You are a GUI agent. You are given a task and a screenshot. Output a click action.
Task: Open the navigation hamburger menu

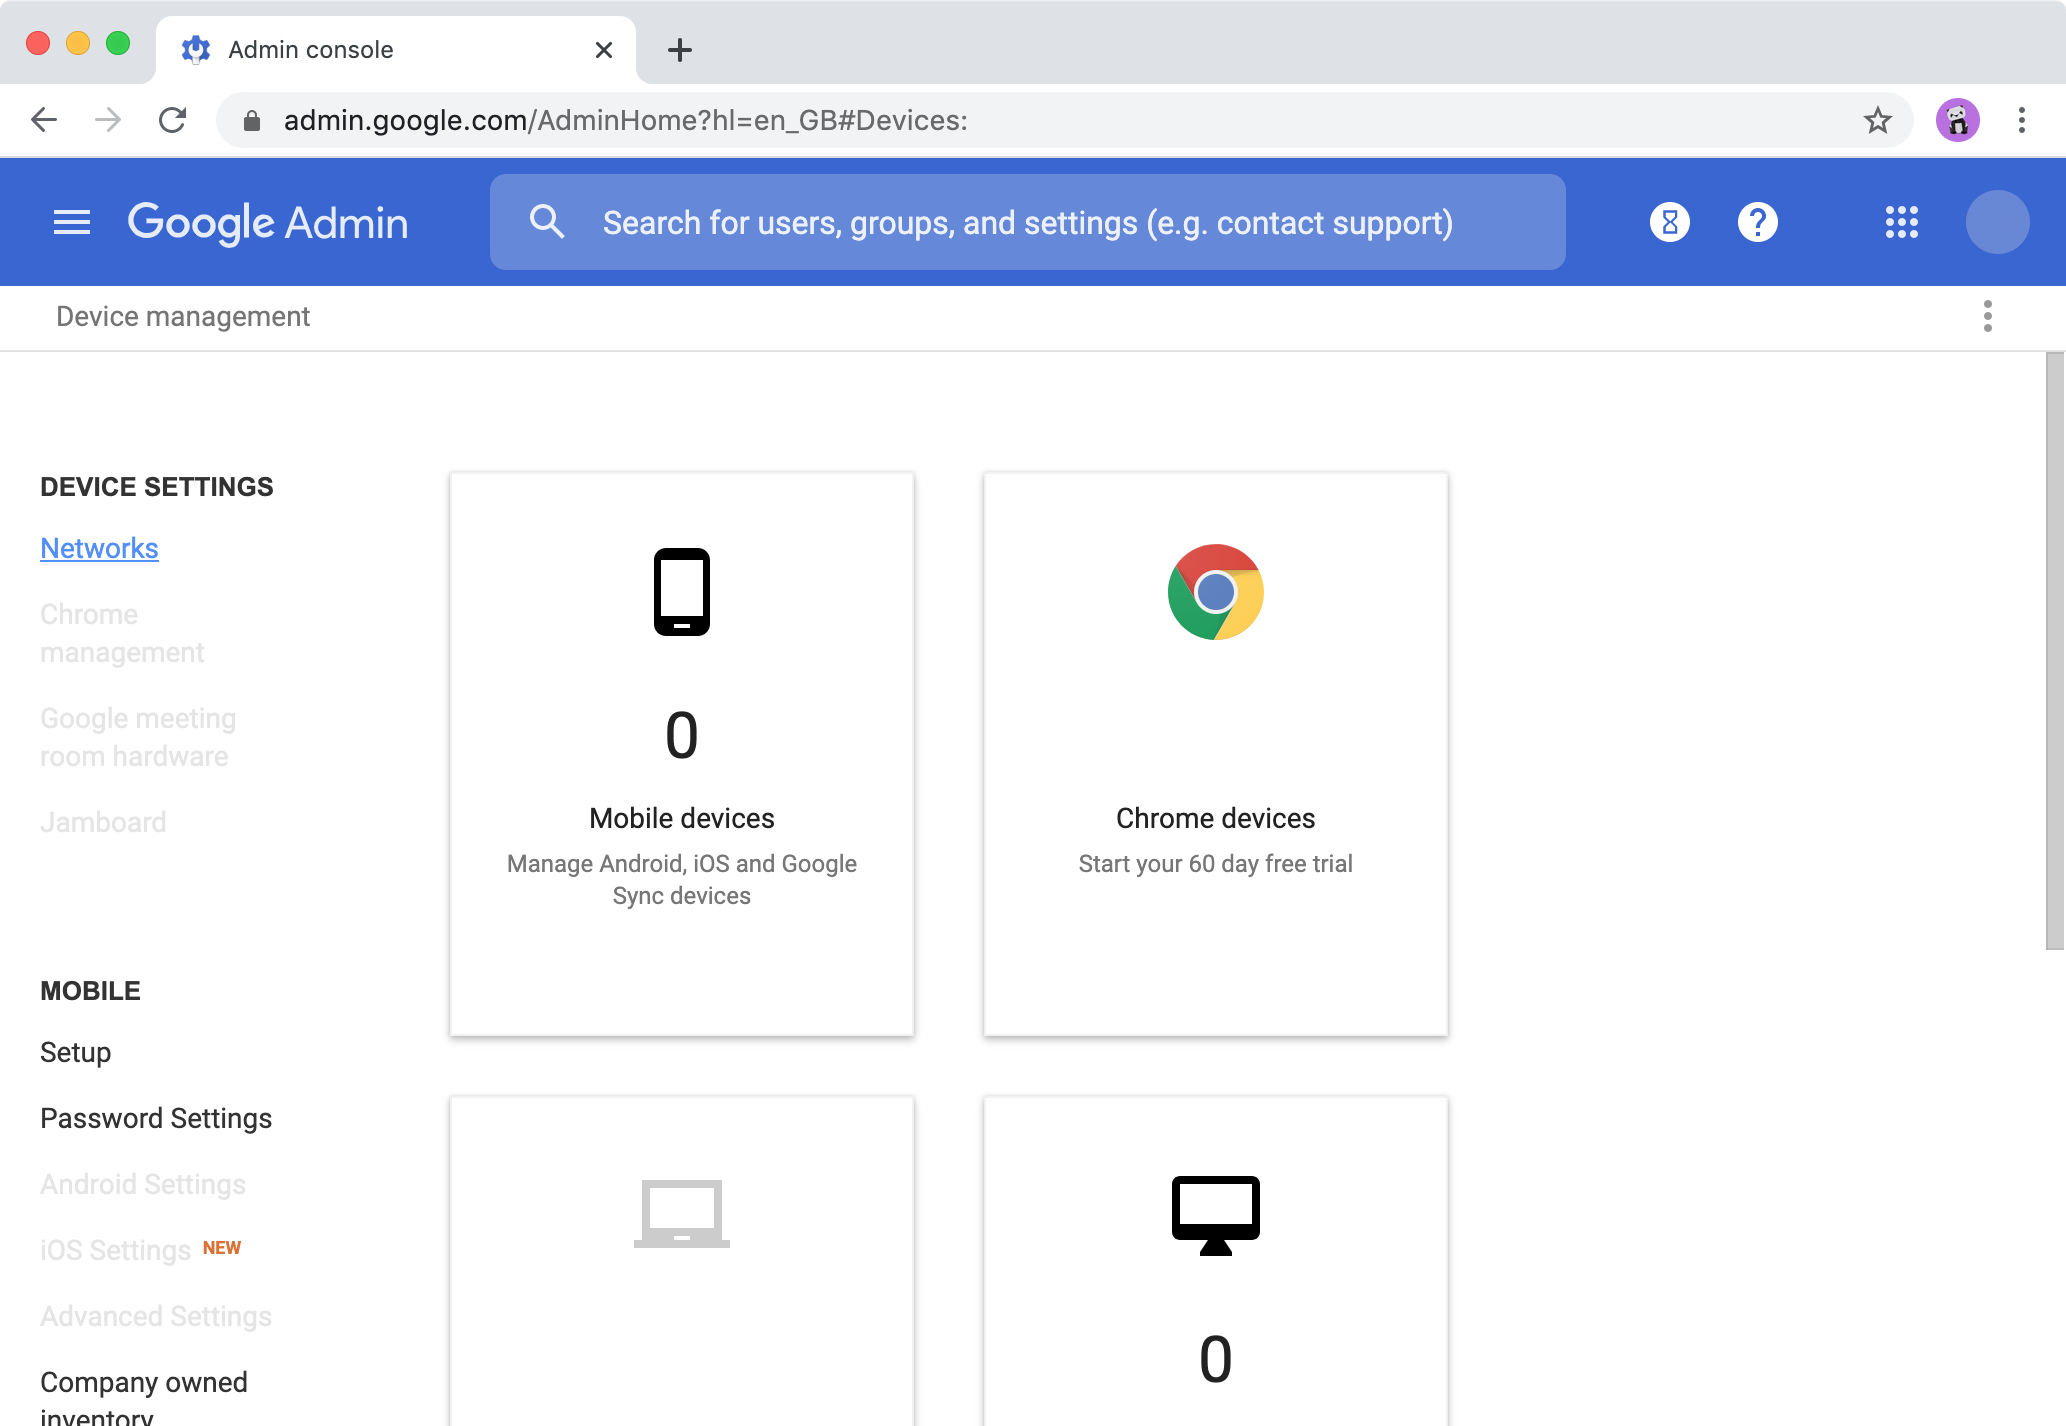[70, 222]
